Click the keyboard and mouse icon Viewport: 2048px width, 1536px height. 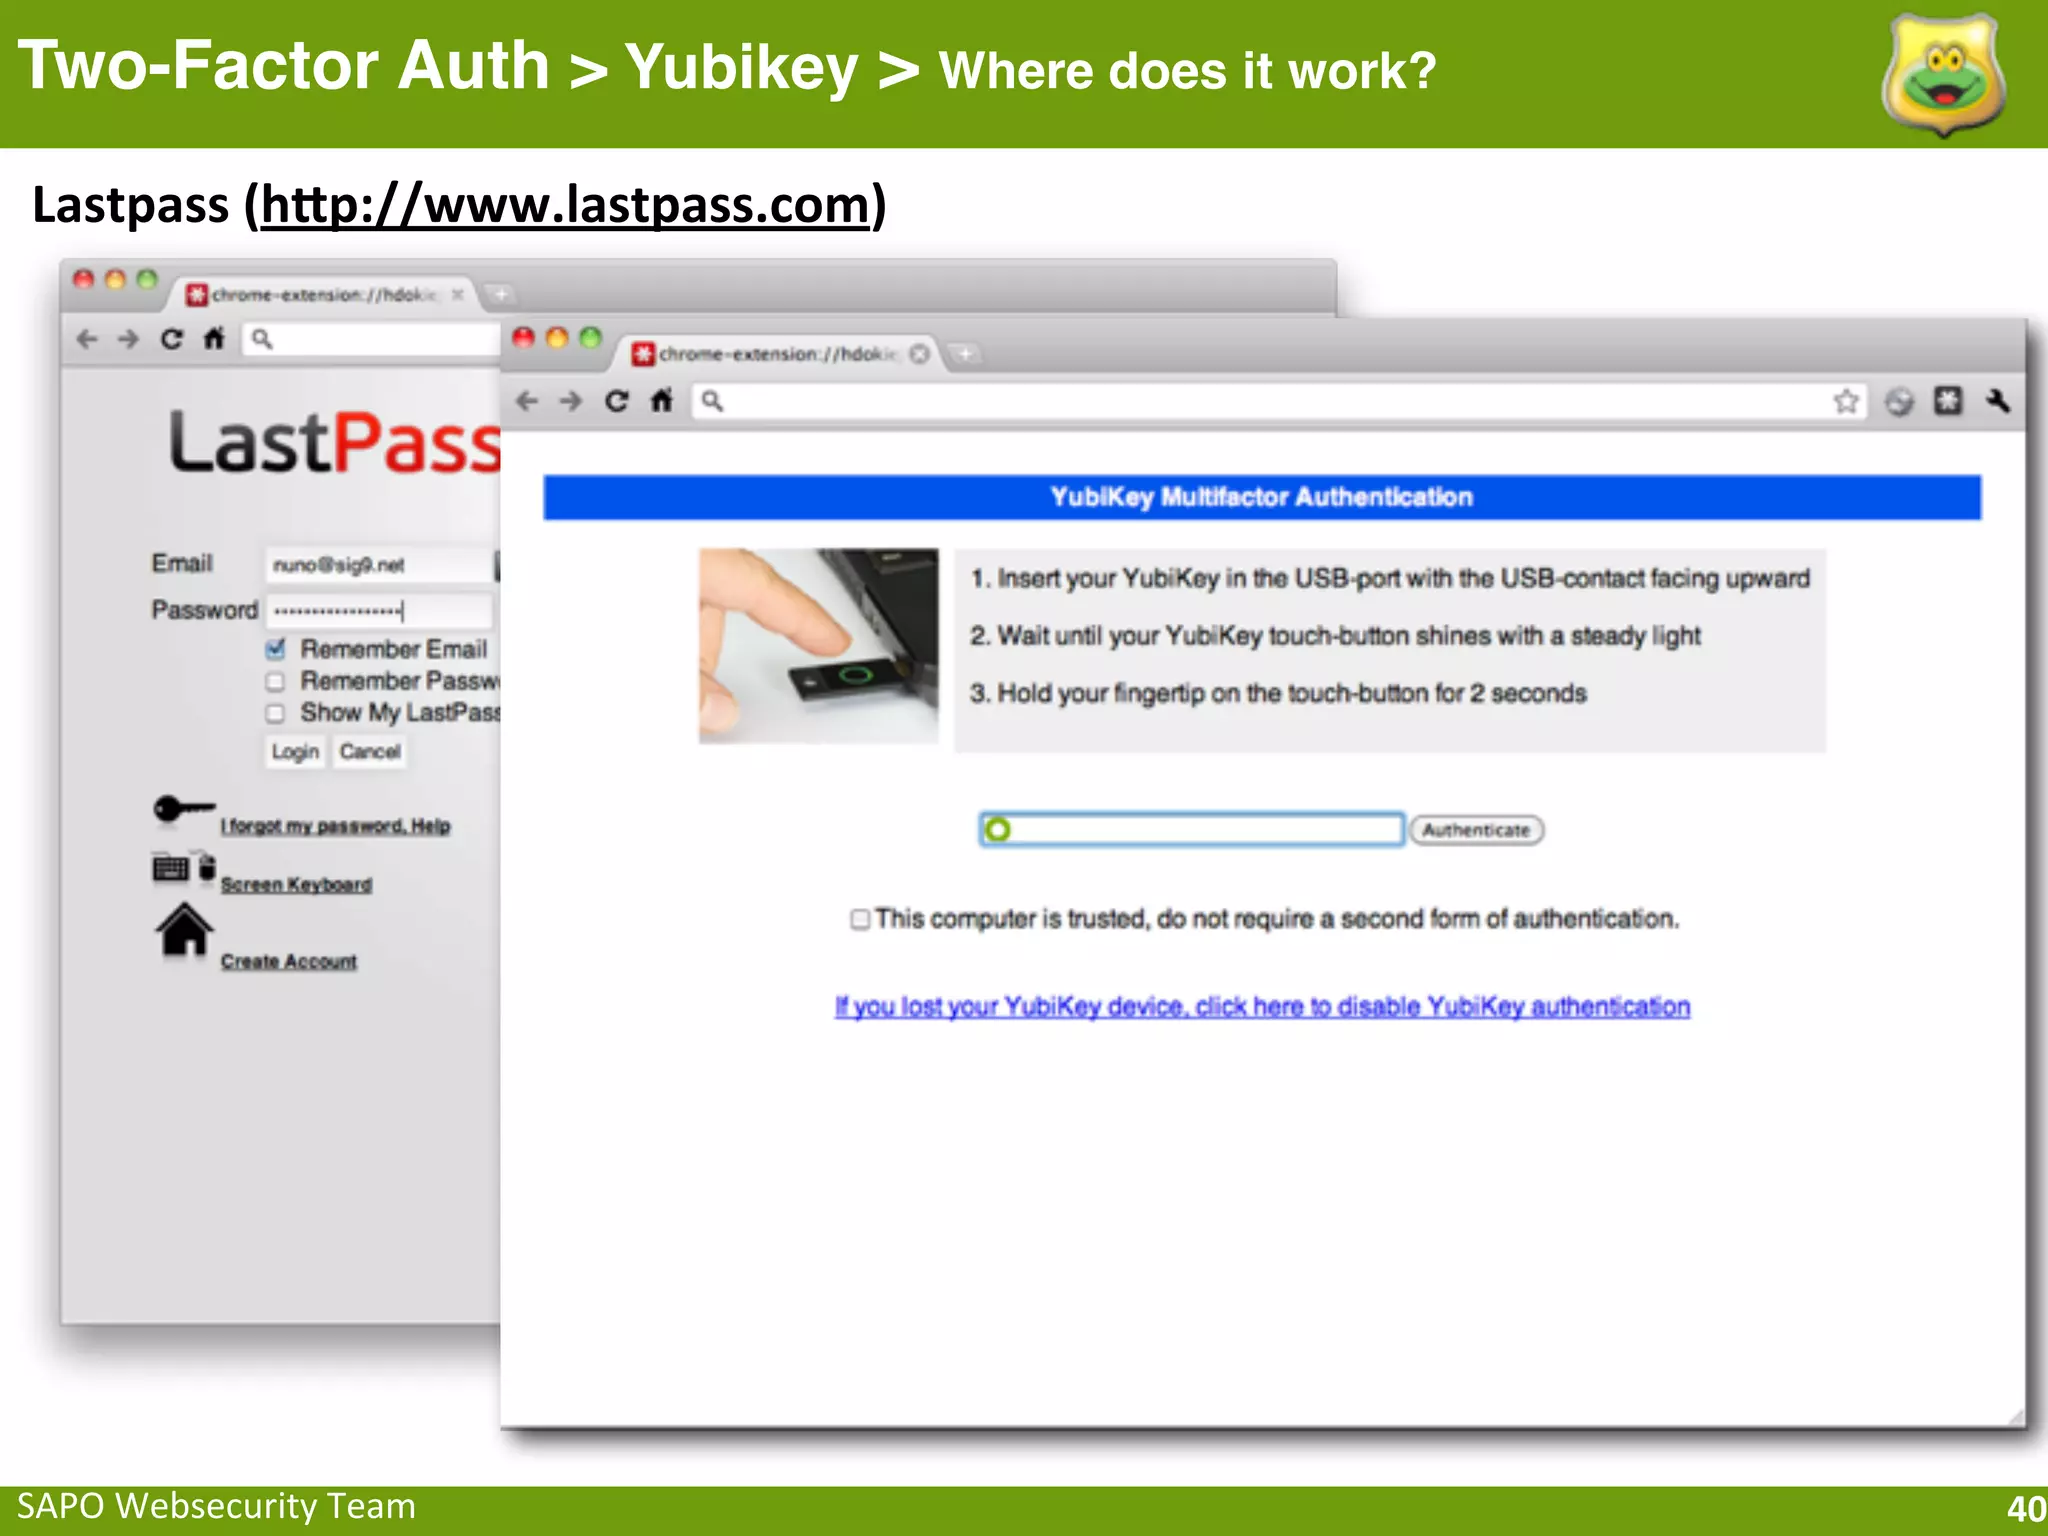click(184, 866)
